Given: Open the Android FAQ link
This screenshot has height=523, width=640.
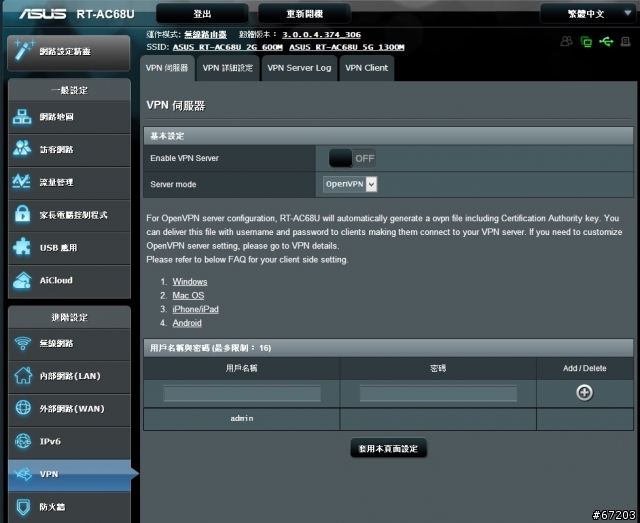Looking at the screenshot, I should point(187,323).
